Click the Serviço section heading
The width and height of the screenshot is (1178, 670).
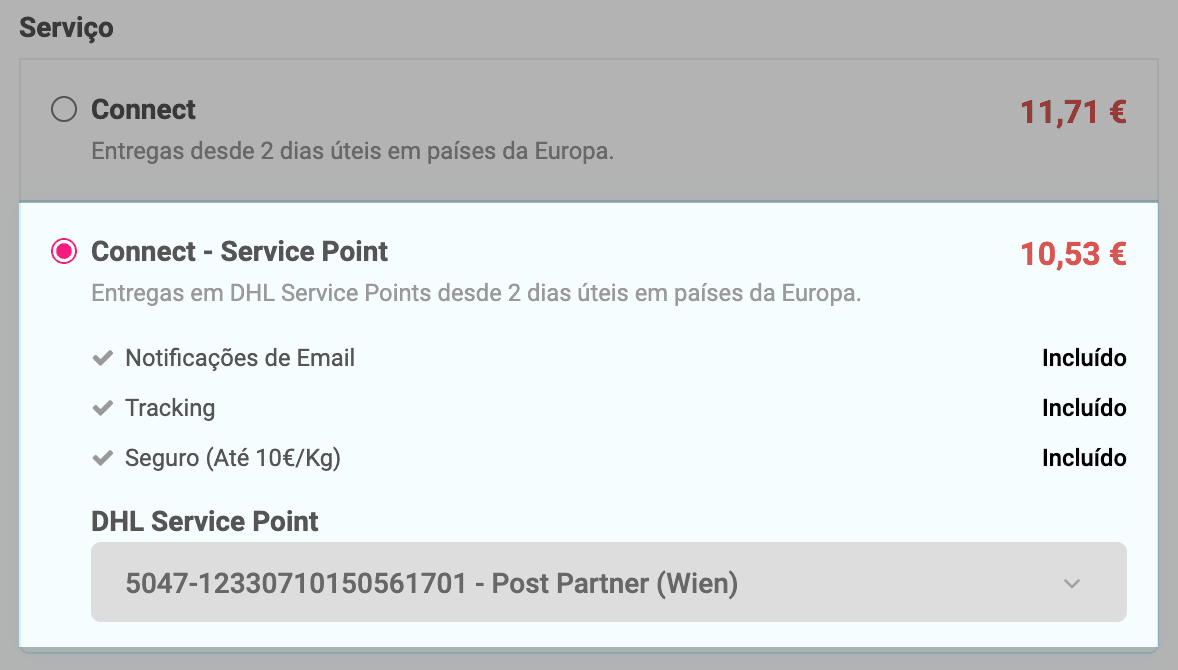[x=66, y=27]
